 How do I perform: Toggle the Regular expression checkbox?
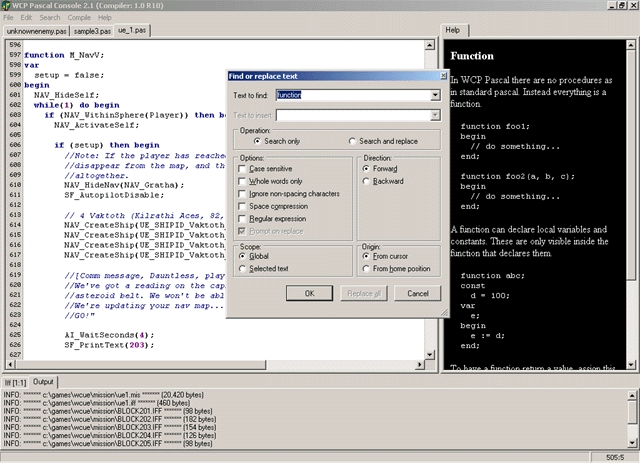click(243, 217)
